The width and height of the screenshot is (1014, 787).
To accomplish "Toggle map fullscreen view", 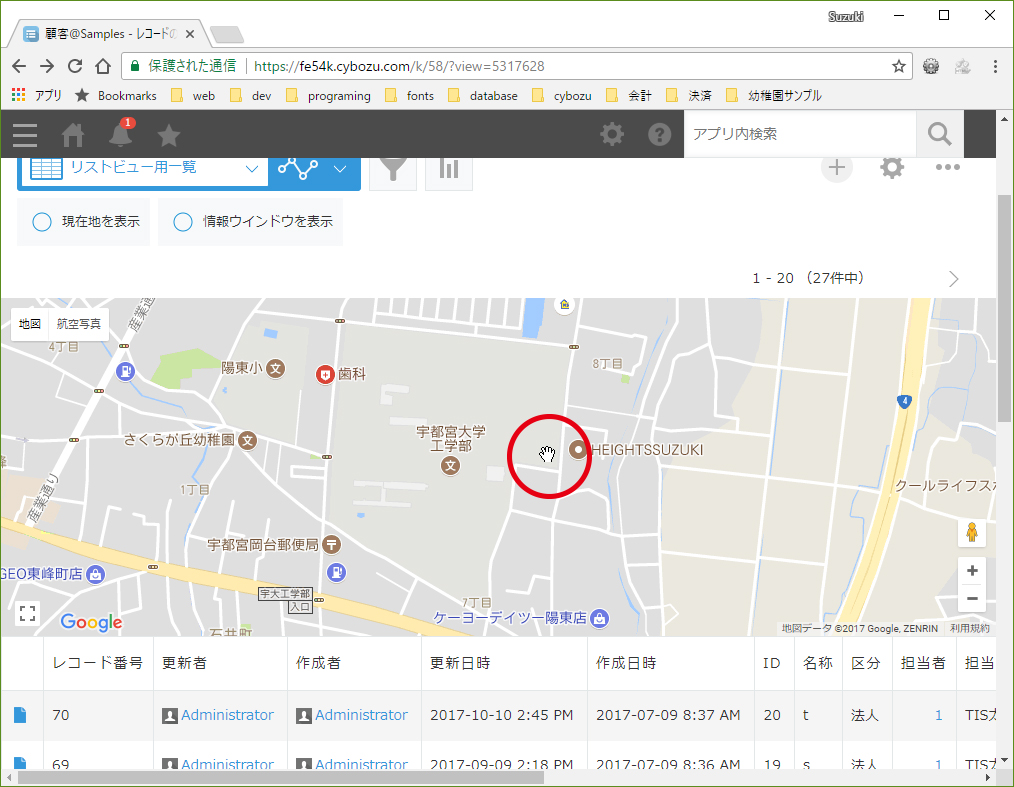I will click(27, 614).
